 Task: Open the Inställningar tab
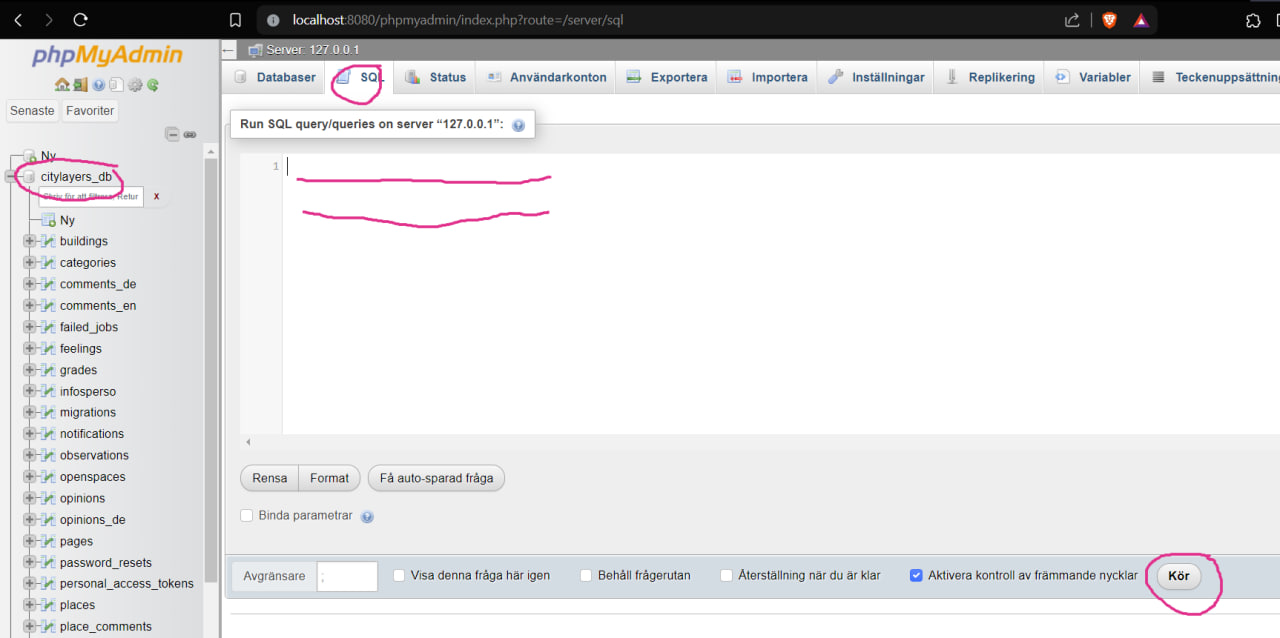pyautogui.click(x=877, y=77)
